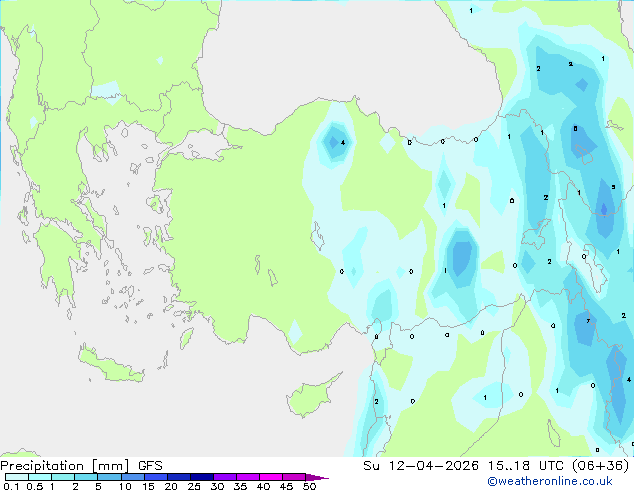The width and height of the screenshot is (634, 490).
Task: Choose the 45–50 mm legend swatch
Action: 294,477
